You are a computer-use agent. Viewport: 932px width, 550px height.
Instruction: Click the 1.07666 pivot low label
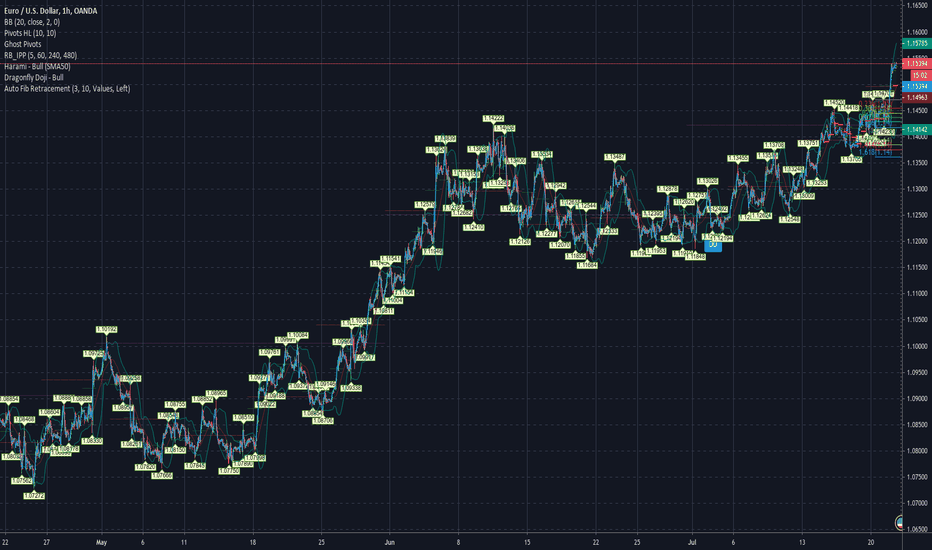click(x=162, y=476)
